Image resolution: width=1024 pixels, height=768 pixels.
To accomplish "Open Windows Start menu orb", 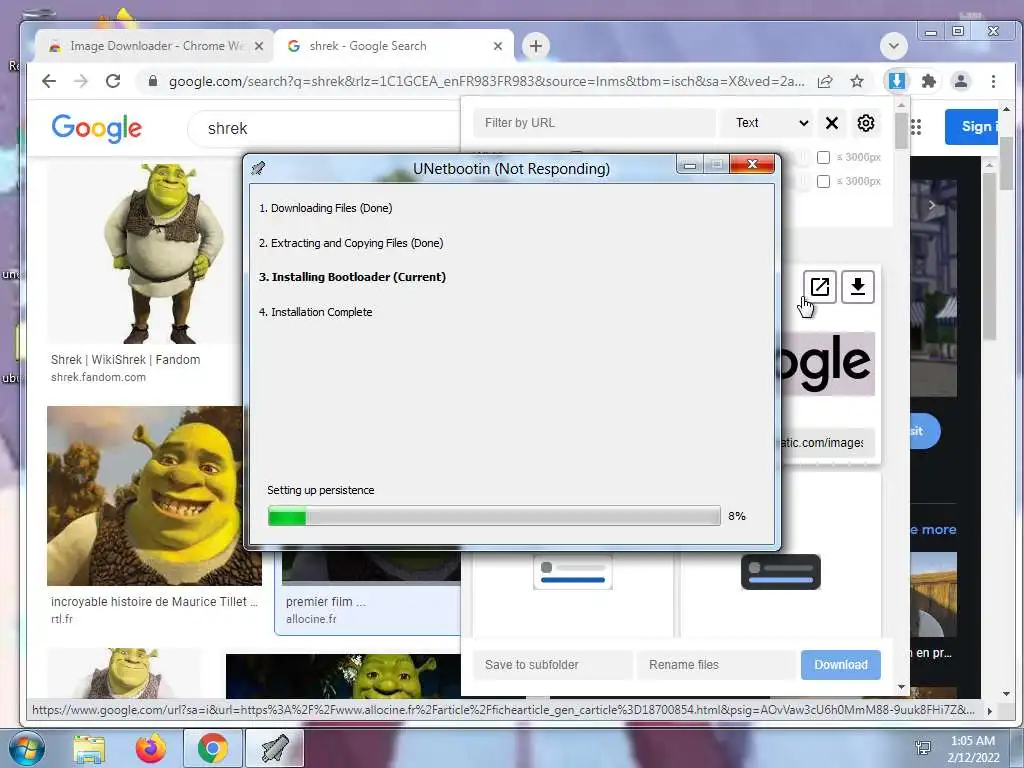I will click(x=26, y=748).
